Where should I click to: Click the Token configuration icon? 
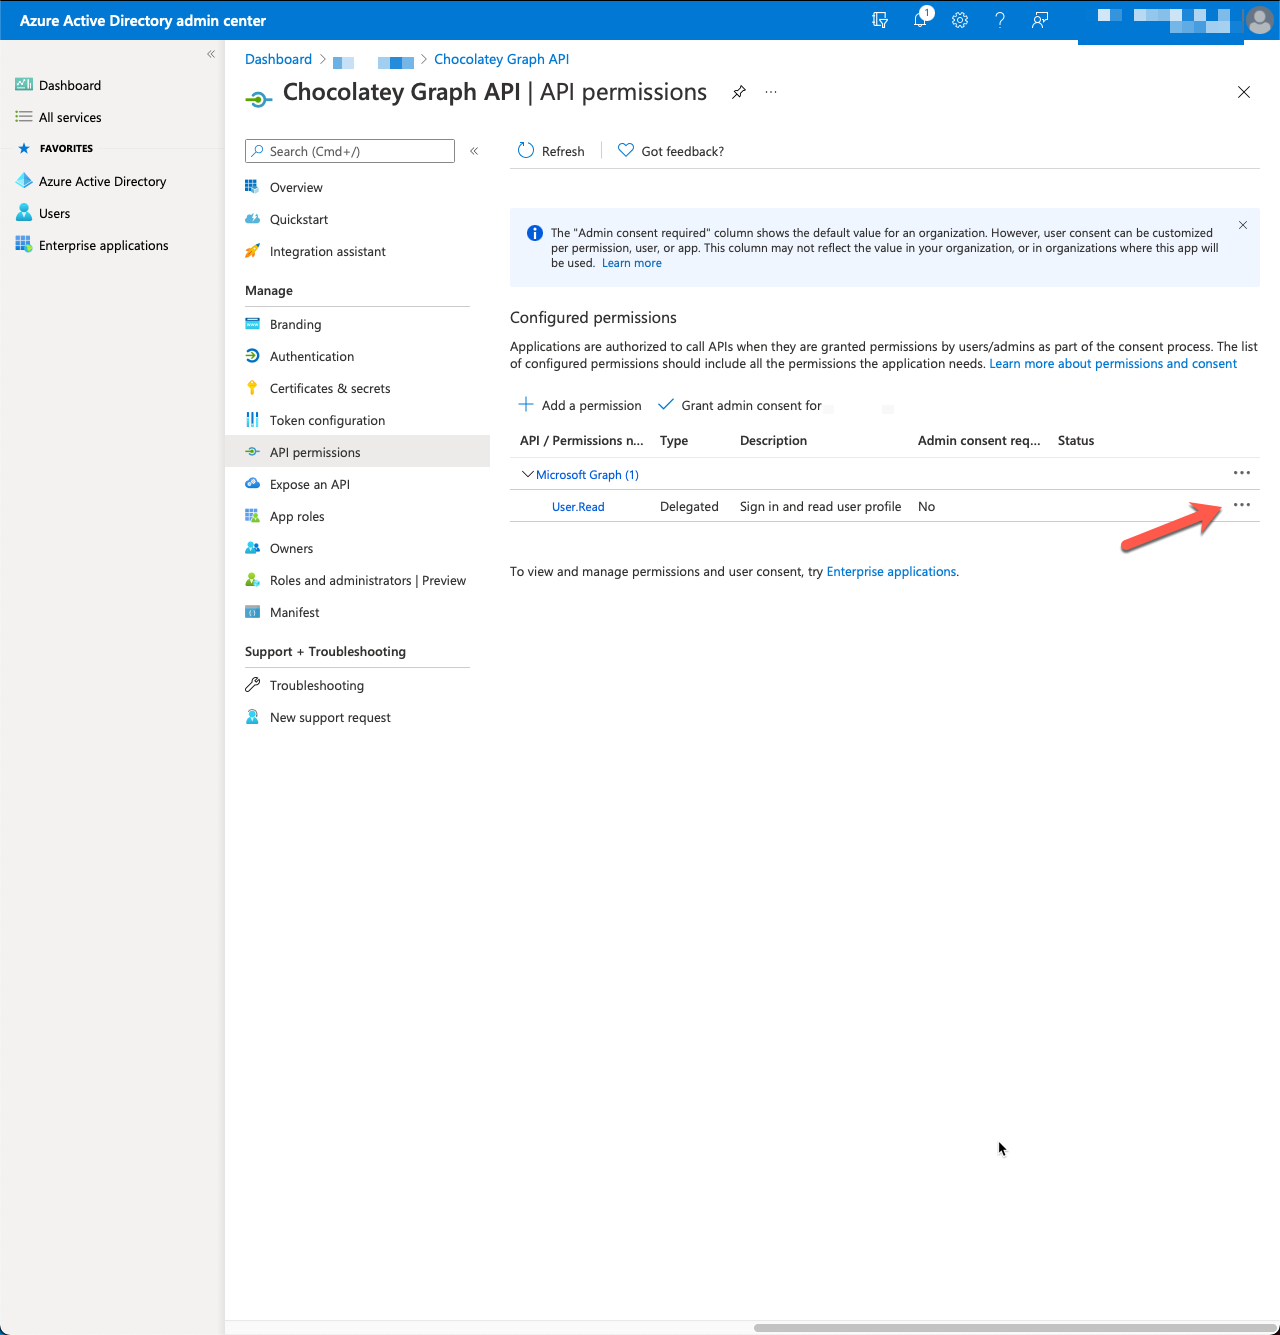(252, 420)
